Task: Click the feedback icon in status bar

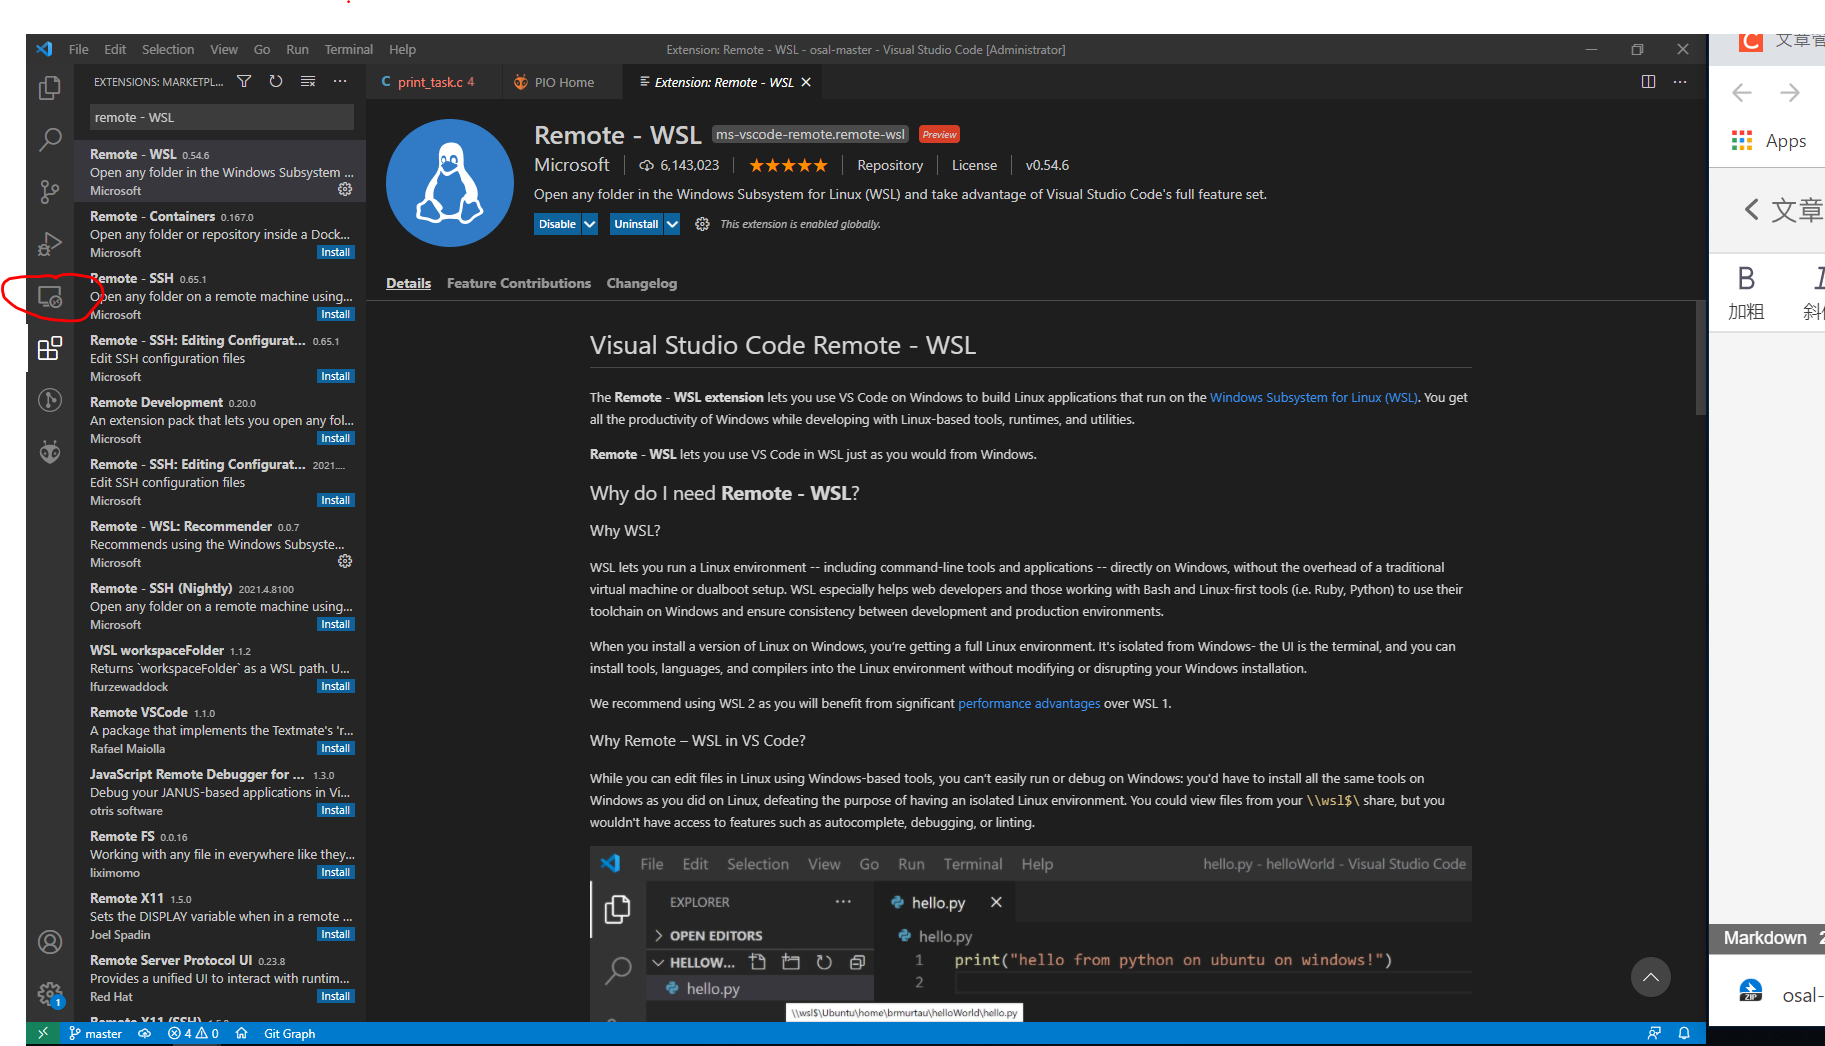Action: pyautogui.click(x=1654, y=1033)
